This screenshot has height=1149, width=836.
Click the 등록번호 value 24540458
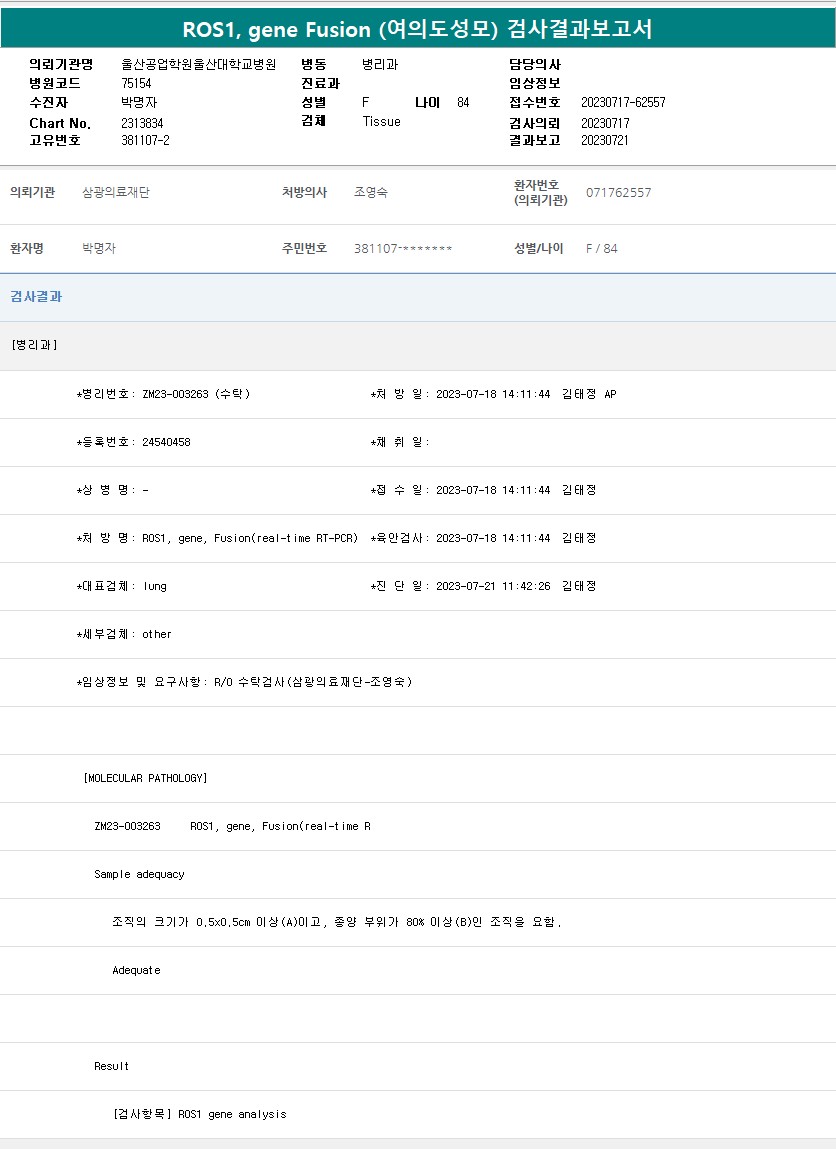tap(166, 442)
